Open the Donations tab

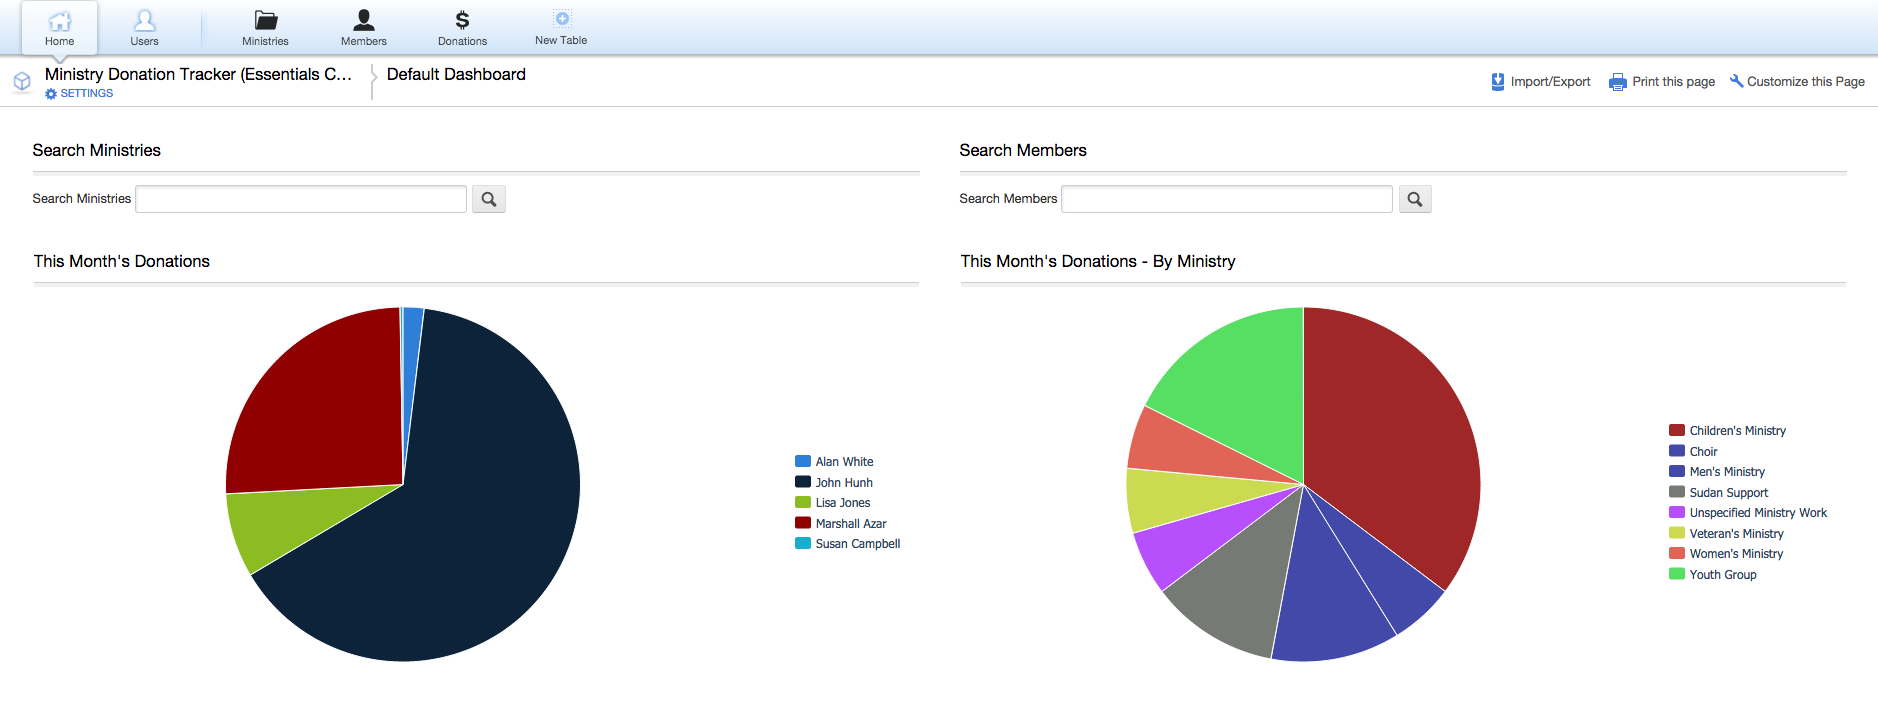coord(462,28)
